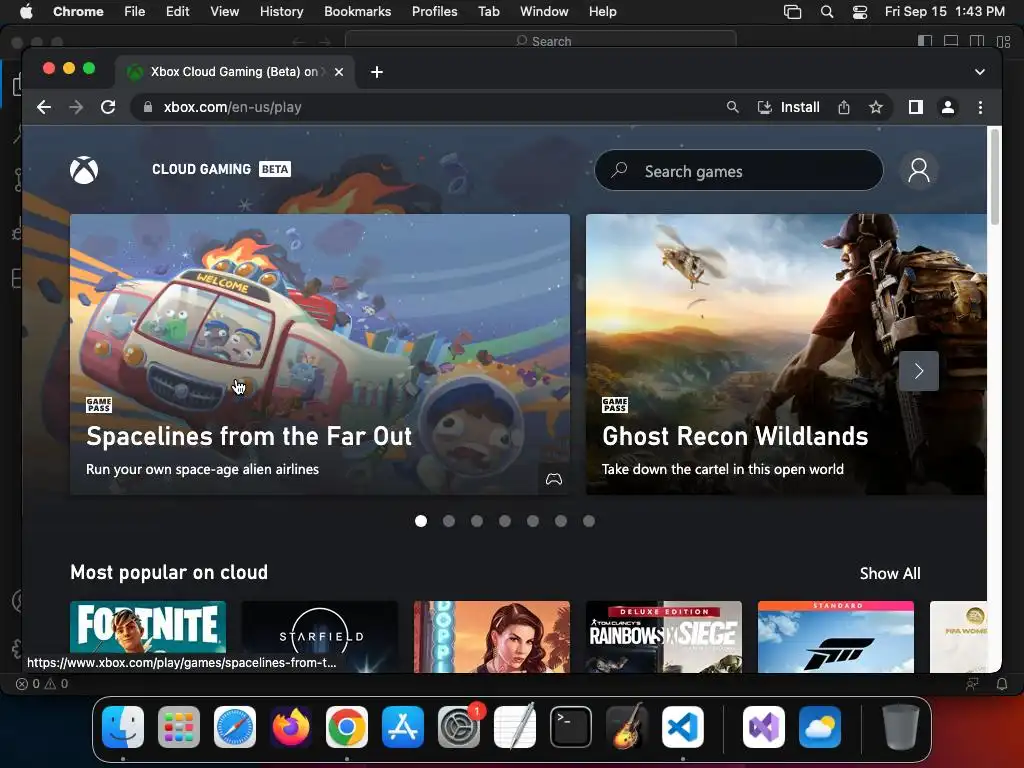
Task: Select the sixth carousel dot
Action: pyautogui.click(x=561, y=521)
